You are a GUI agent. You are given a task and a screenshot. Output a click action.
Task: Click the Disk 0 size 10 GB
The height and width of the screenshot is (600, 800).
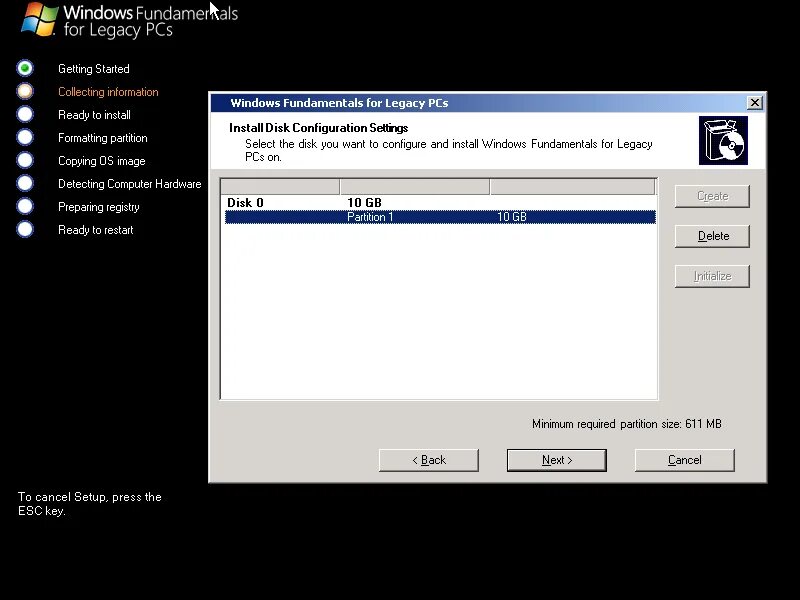click(x=364, y=203)
